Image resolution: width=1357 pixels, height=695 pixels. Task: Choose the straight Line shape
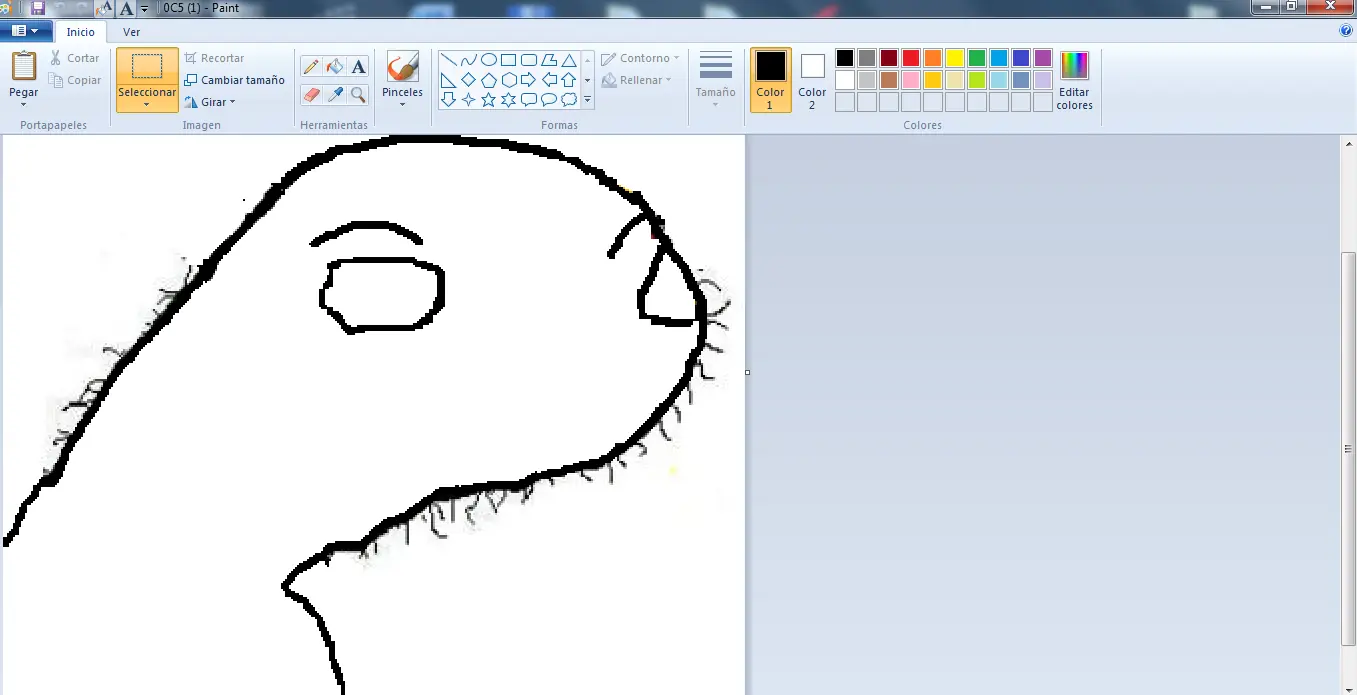click(x=448, y=60)
